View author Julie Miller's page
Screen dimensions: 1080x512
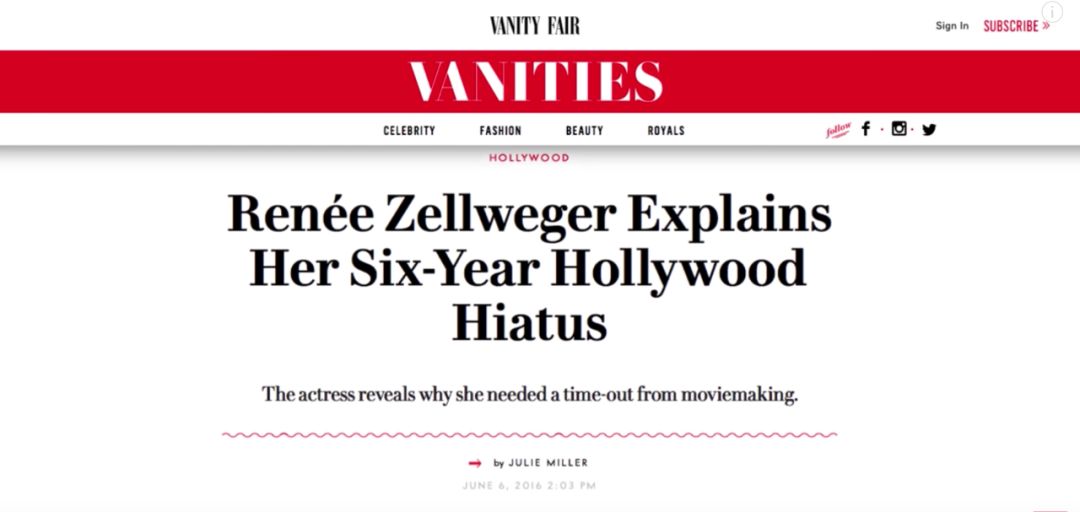548,463
